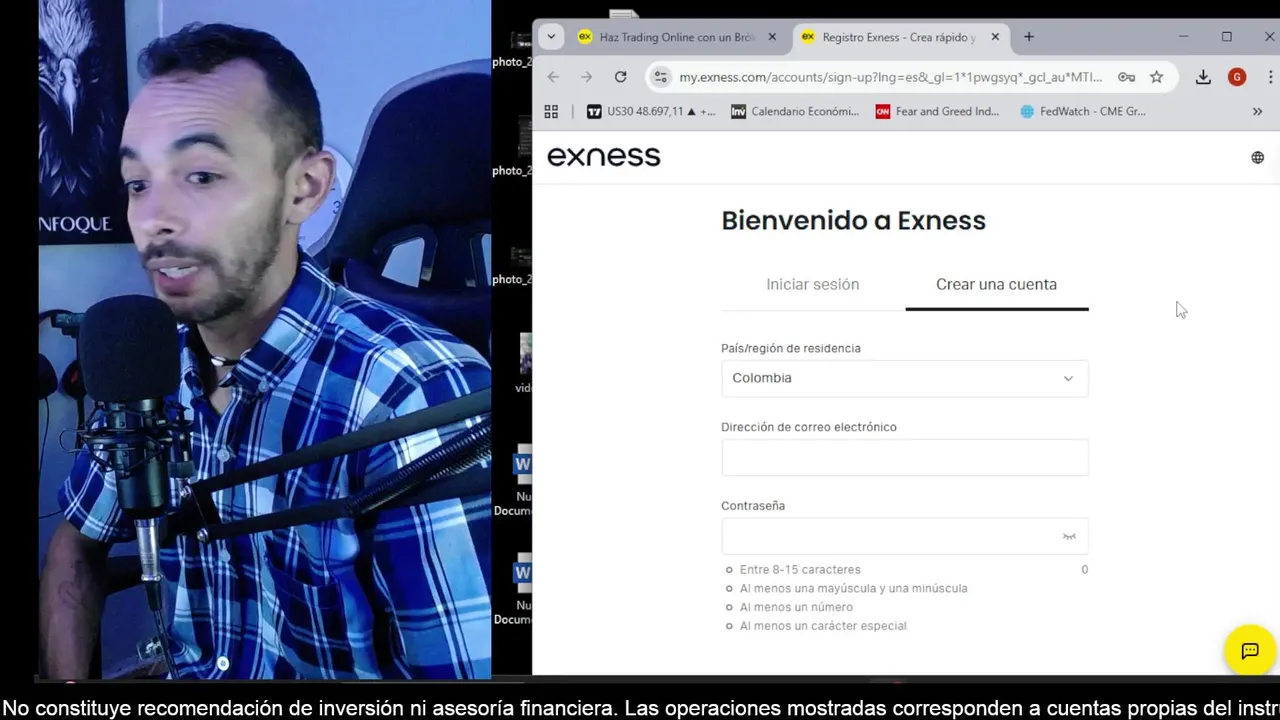Open the FedWatch CME bookmark
Image resolution: width=1280 pixels, height=720 pixels.
(x=1083, y=112)
